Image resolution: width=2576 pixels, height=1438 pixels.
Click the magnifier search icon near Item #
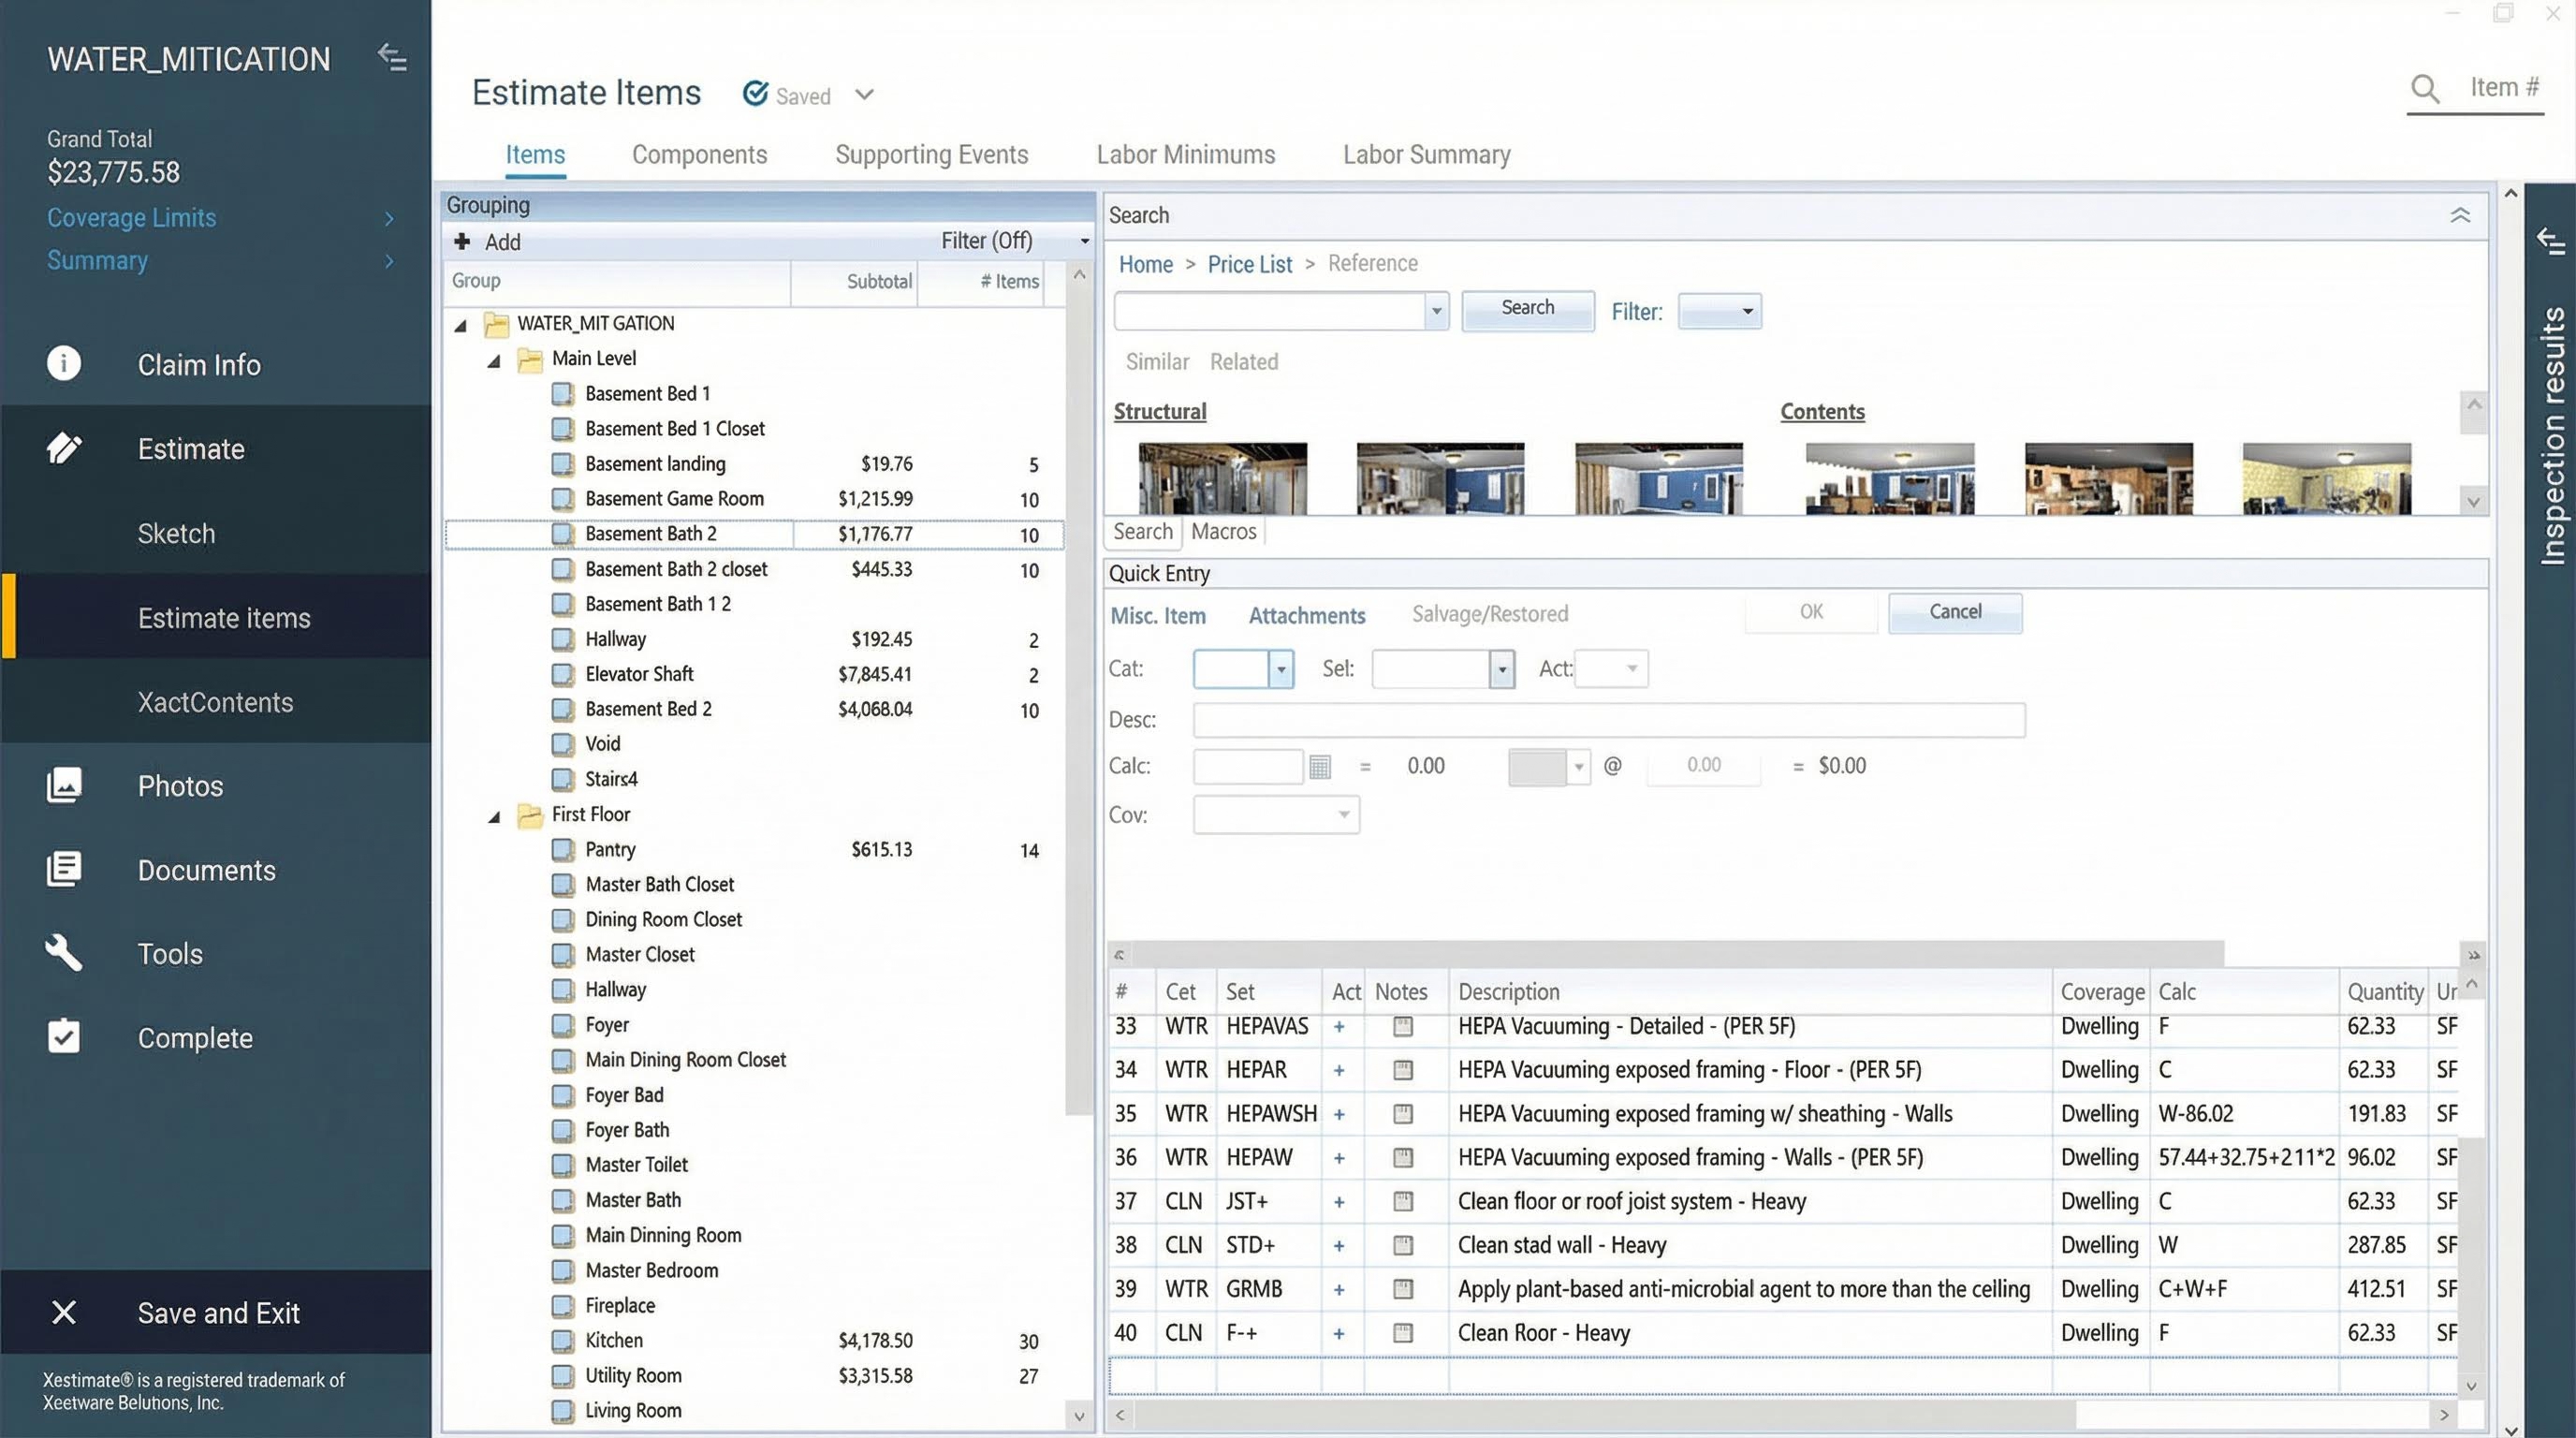pos(2425,89)
